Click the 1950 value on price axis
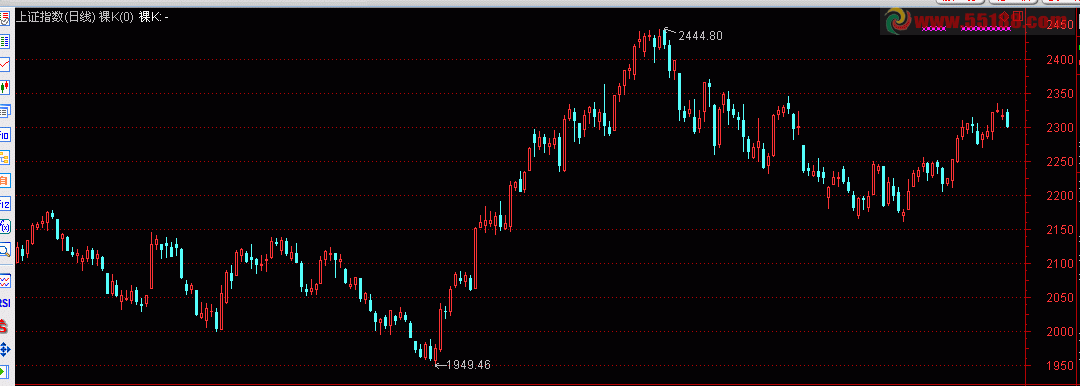This screenshot has width=1080, height=386. coord(1059,365)
